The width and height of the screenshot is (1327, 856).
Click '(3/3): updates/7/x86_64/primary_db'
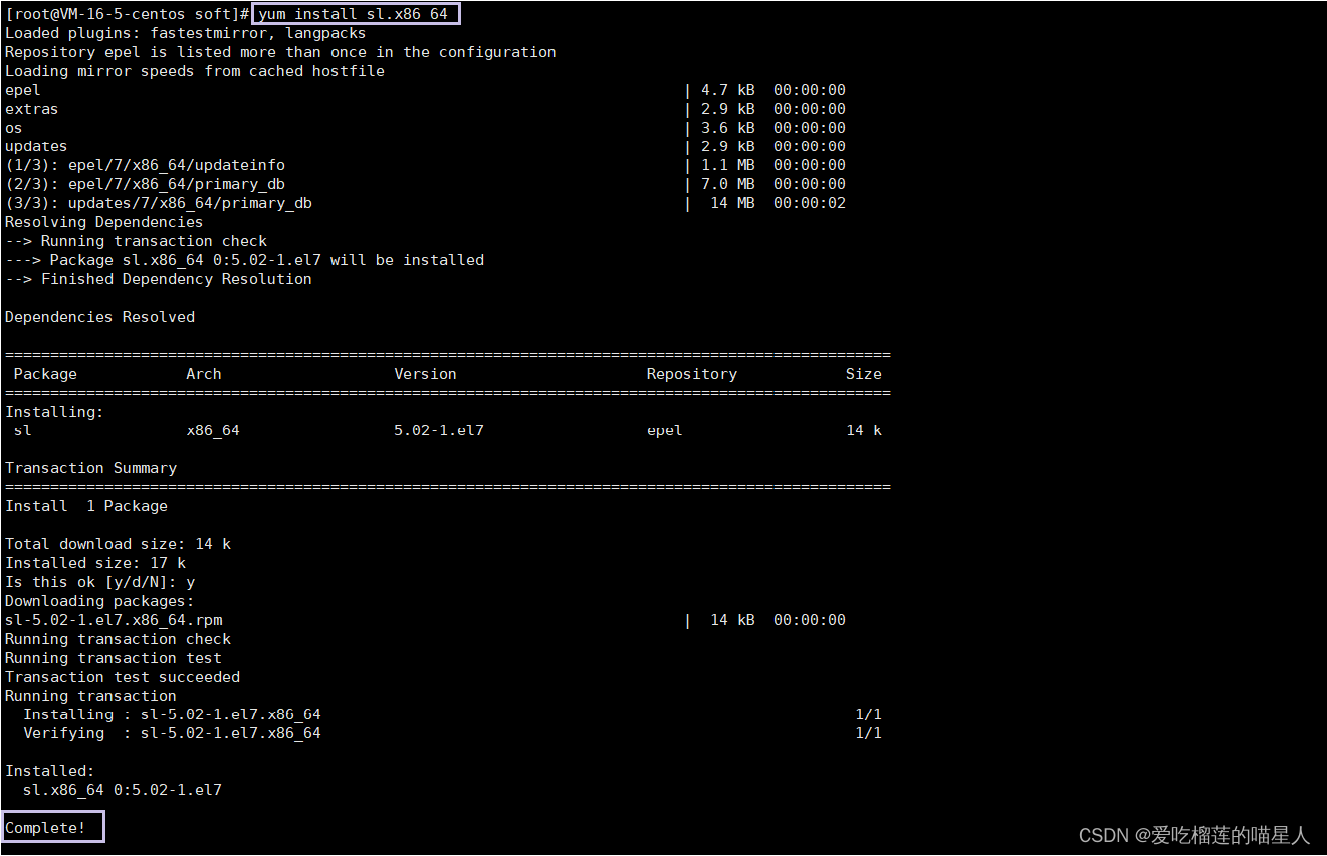[x=158, y=203]
